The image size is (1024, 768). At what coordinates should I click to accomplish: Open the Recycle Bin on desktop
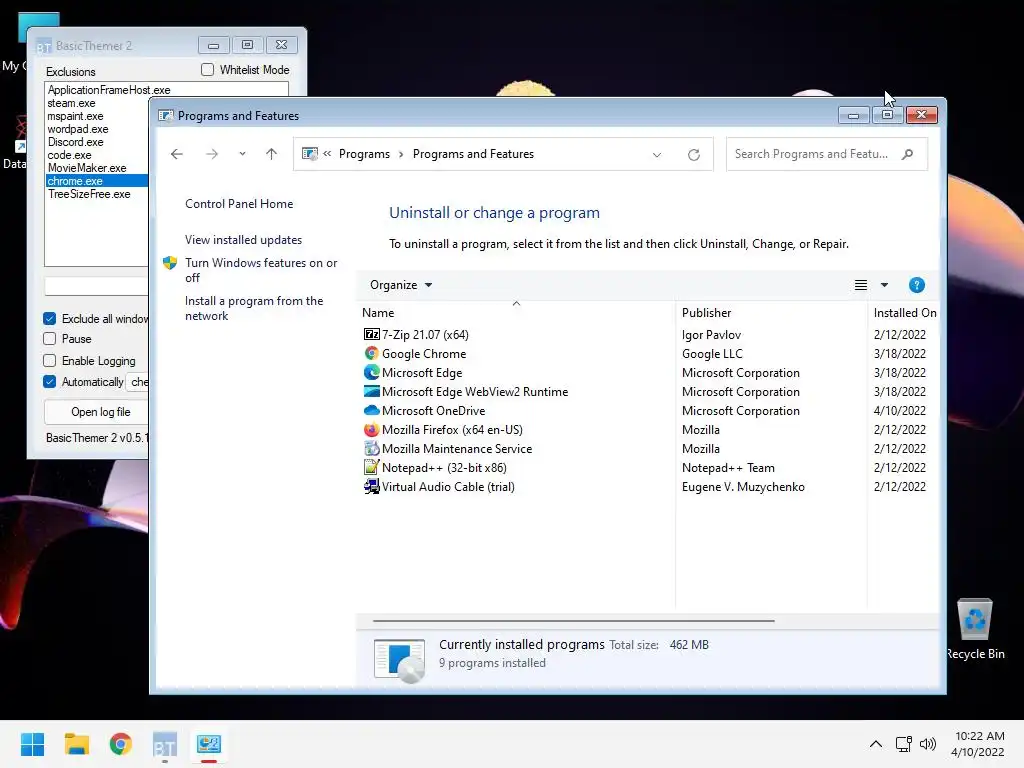pyautogui.click(x=974, y=628)
